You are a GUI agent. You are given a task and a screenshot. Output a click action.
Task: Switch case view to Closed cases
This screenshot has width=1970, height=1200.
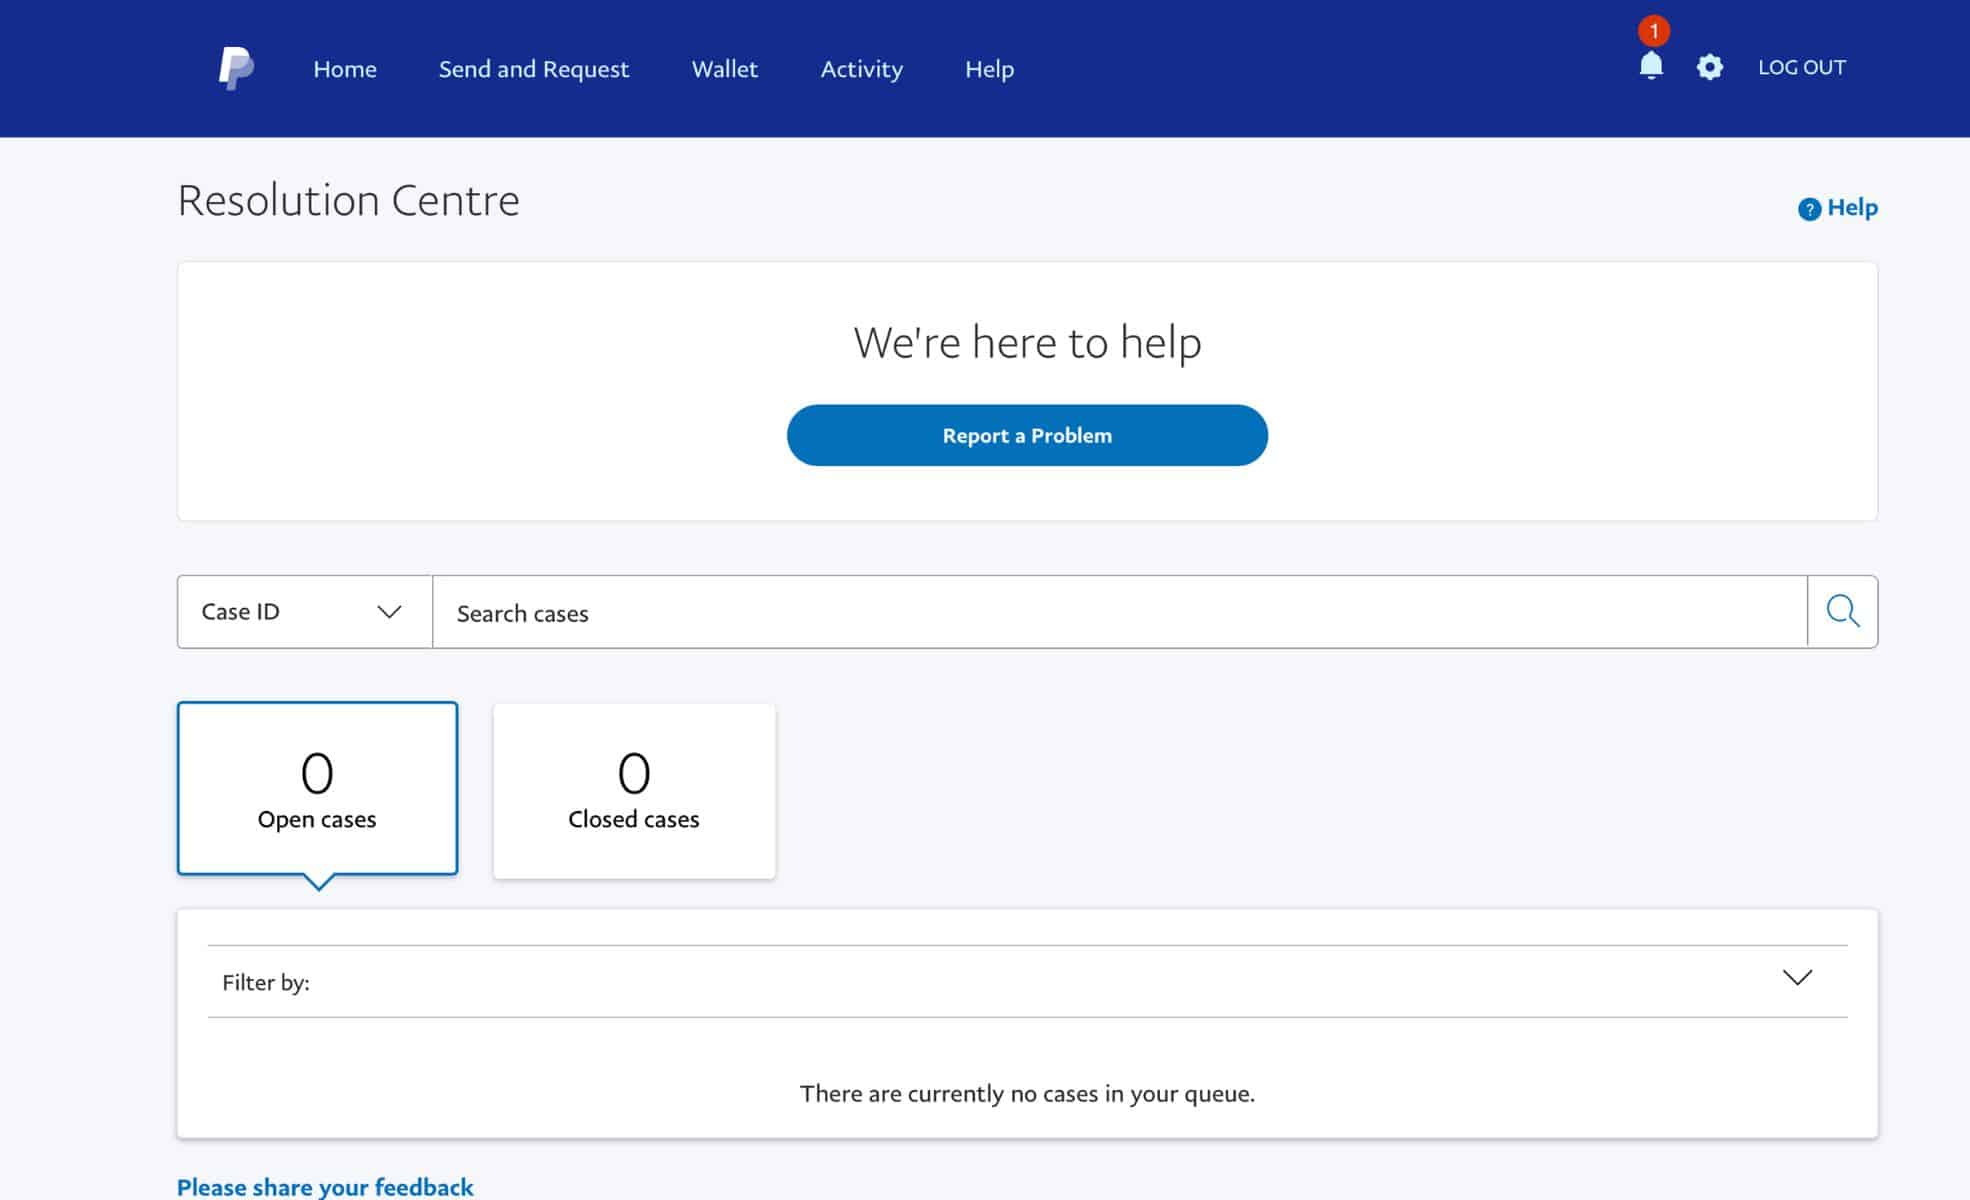[633, 789]
